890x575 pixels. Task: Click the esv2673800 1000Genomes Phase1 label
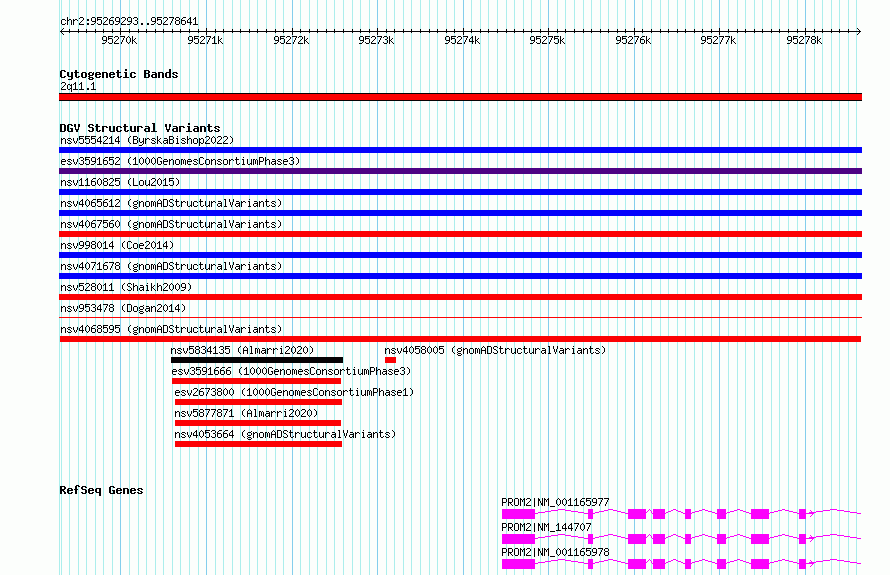tap(294, 392)
